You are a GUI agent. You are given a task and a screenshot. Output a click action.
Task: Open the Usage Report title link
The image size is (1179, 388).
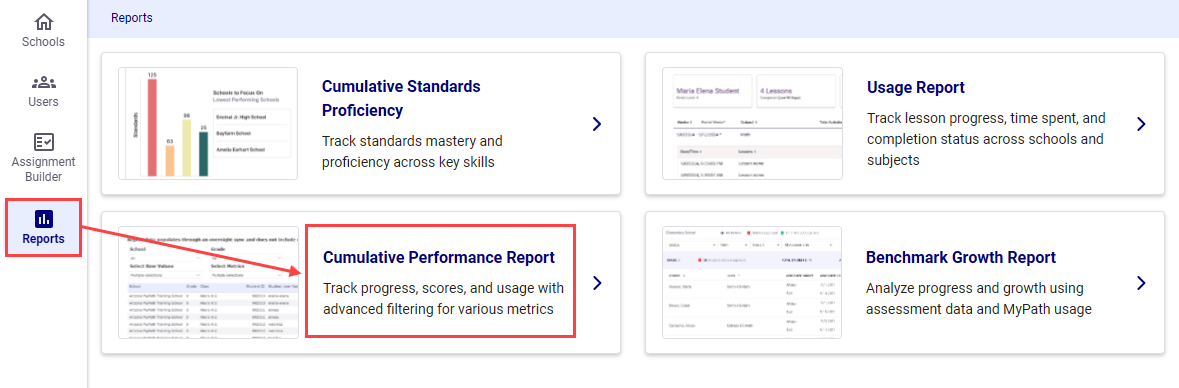916,87
